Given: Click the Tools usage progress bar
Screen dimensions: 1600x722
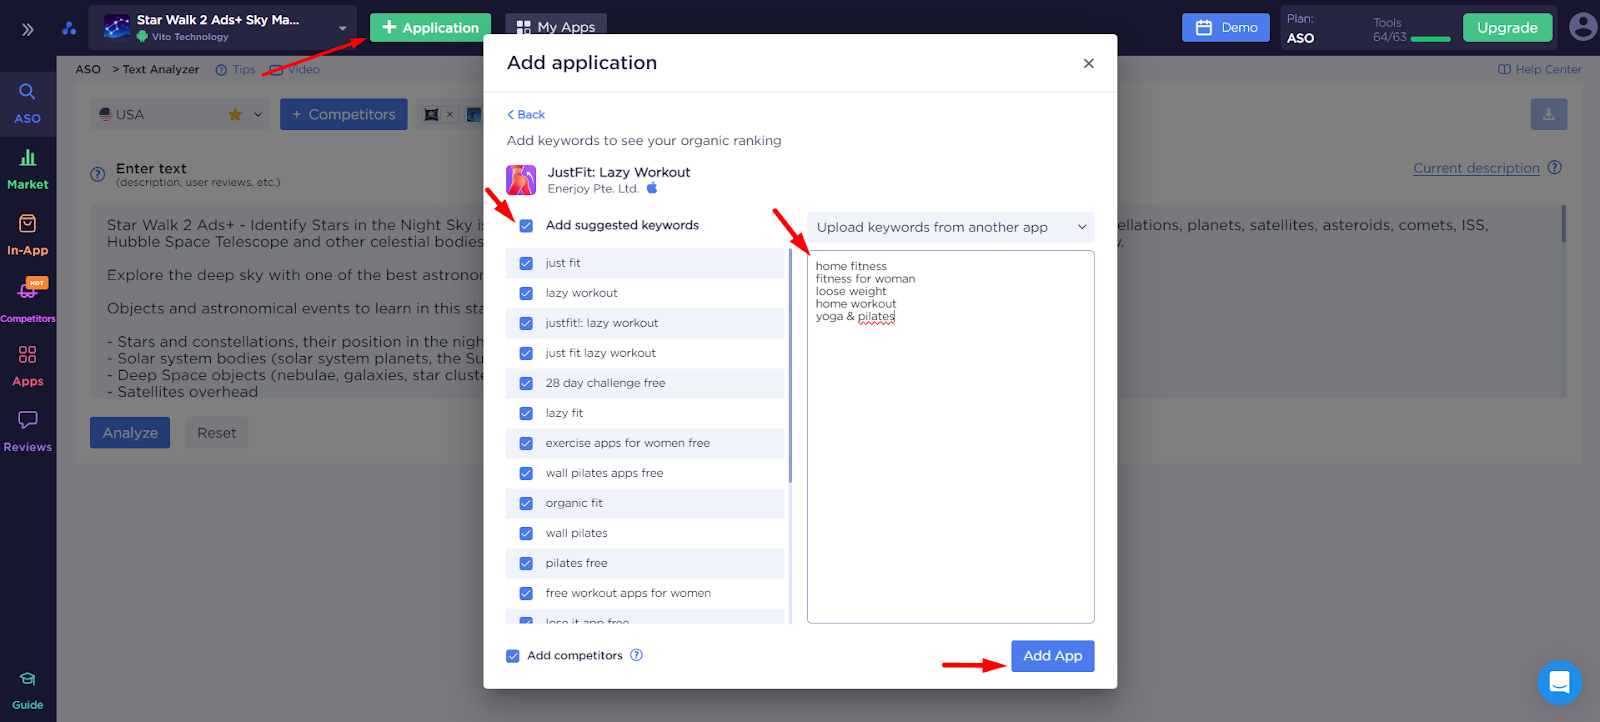Looking at the screenshot, I should pos(1430,39).
